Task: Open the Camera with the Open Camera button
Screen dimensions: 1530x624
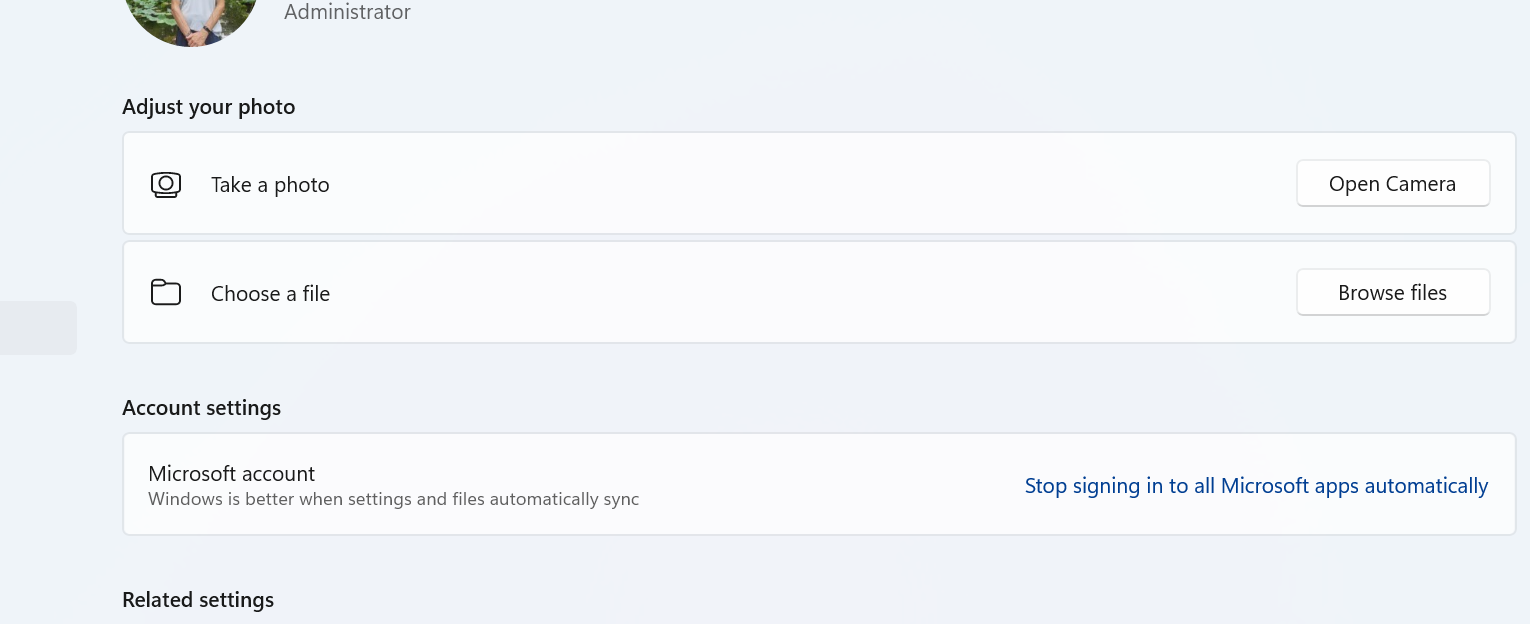Action: 1393,184
